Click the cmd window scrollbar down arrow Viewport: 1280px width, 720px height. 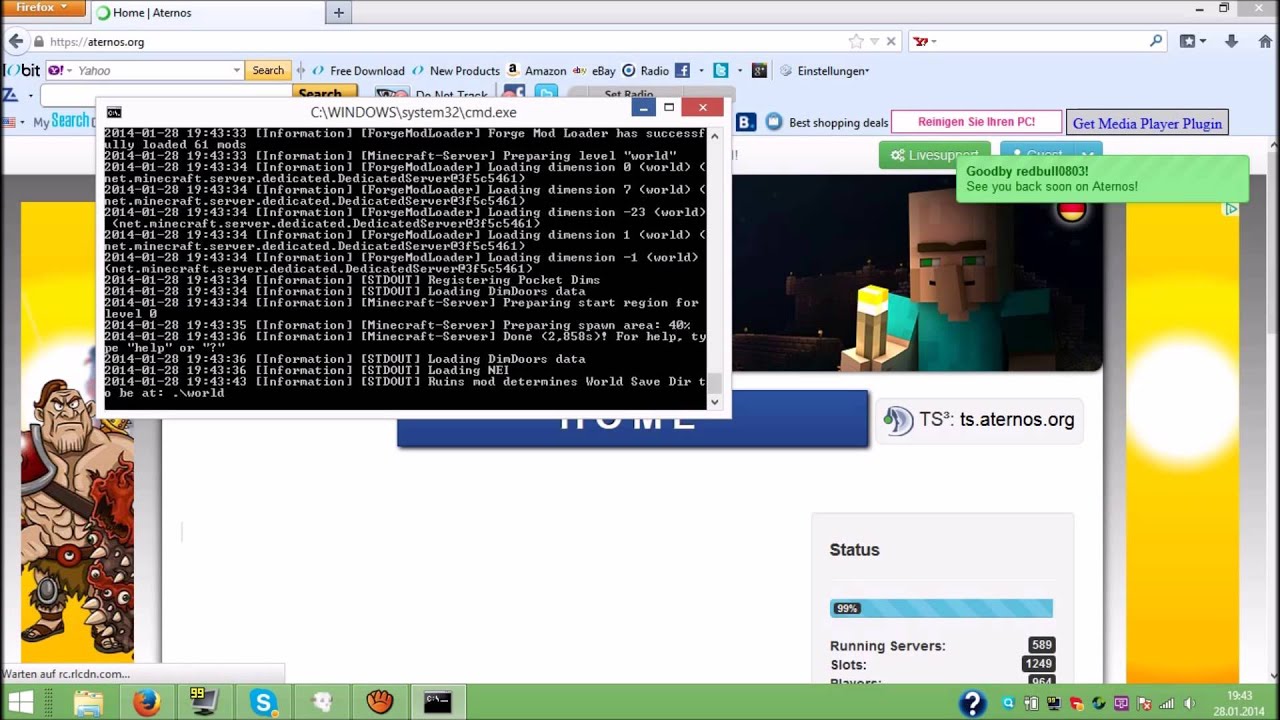(x=714, y=401)
